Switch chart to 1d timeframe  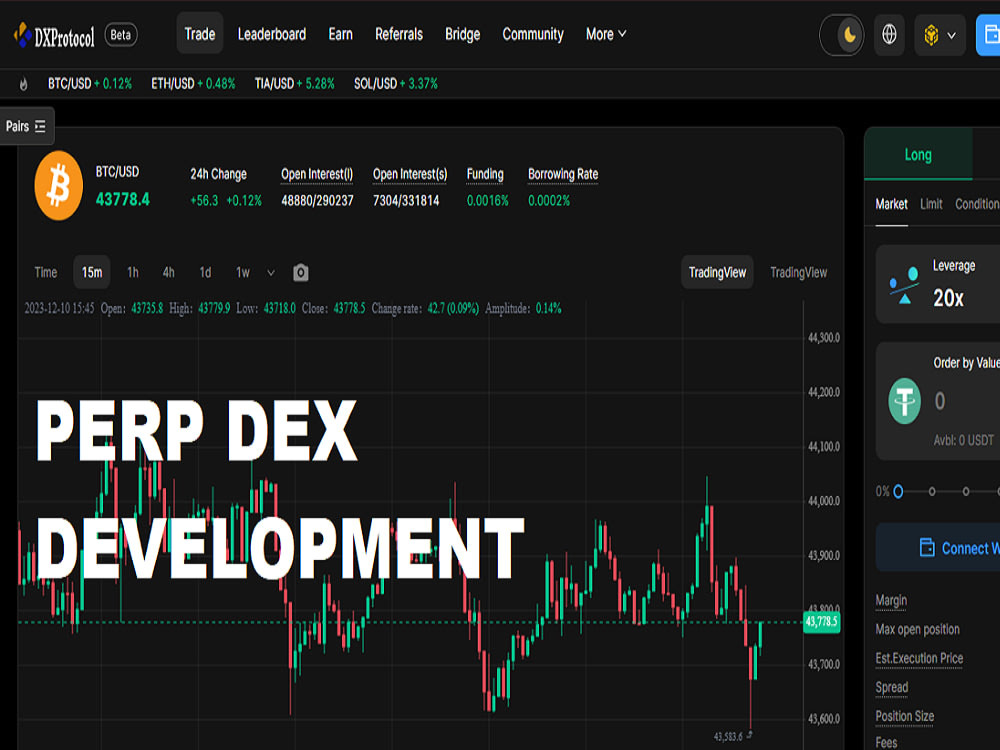(x=205, y=272)
